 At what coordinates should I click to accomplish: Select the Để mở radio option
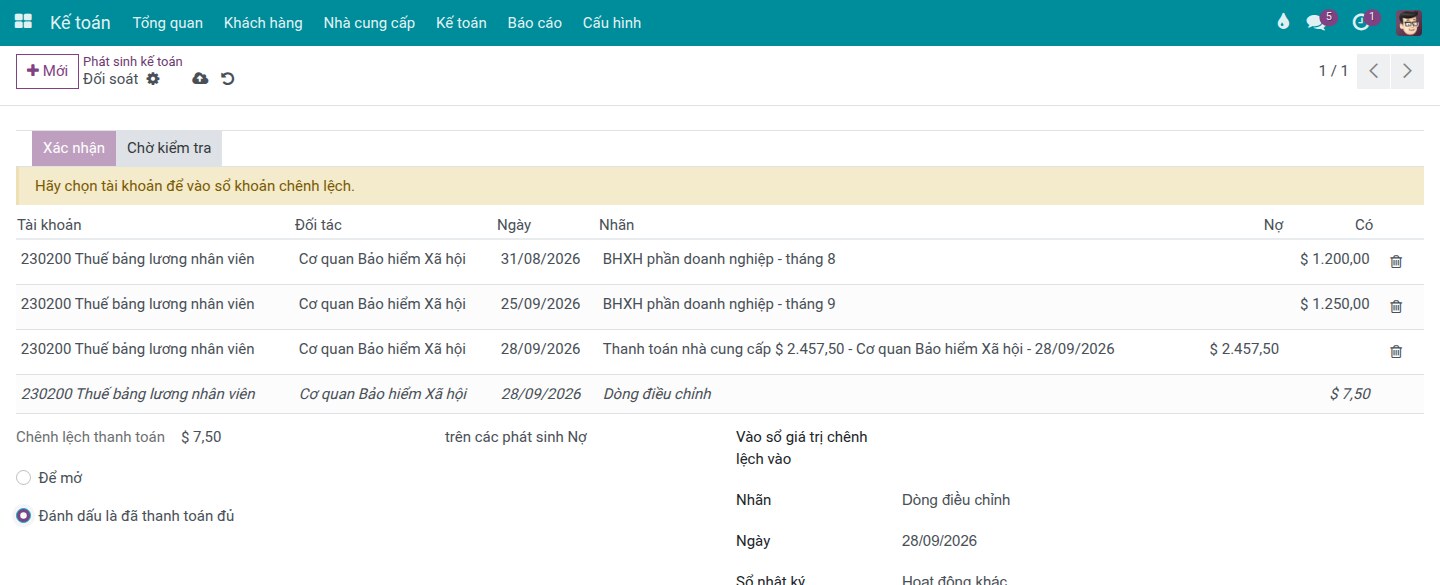(x=24, y=478)
